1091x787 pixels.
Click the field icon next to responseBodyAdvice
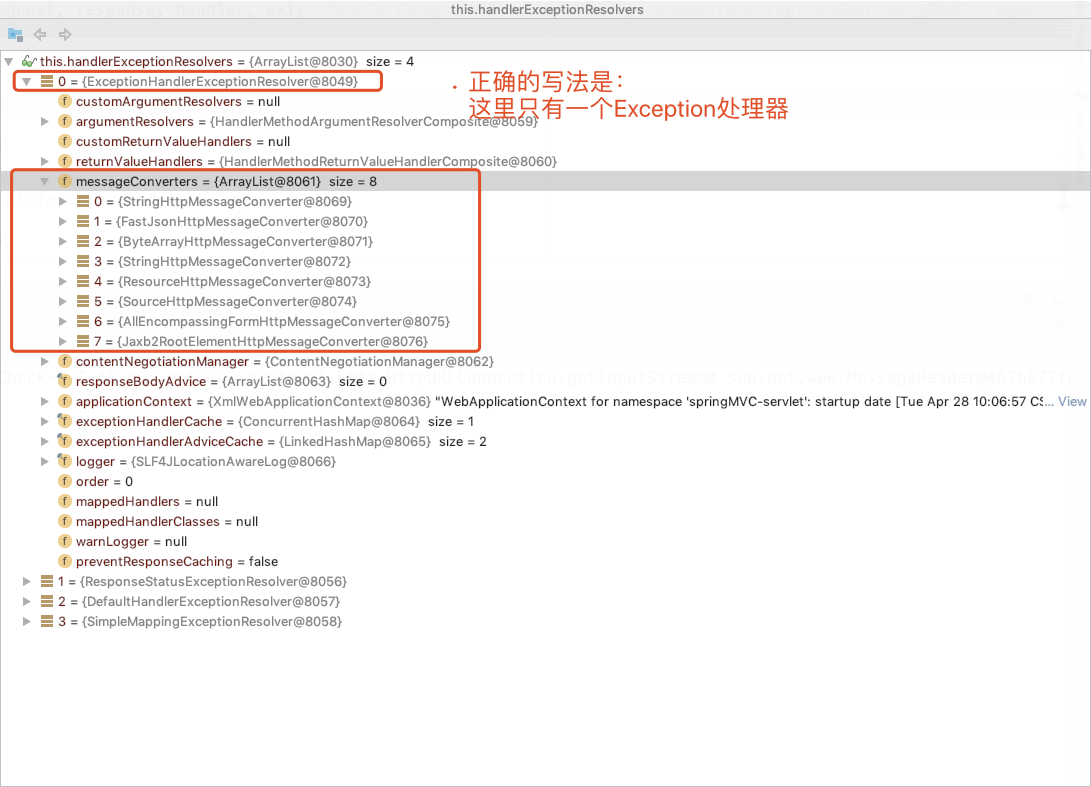click(x=64, y=381)
